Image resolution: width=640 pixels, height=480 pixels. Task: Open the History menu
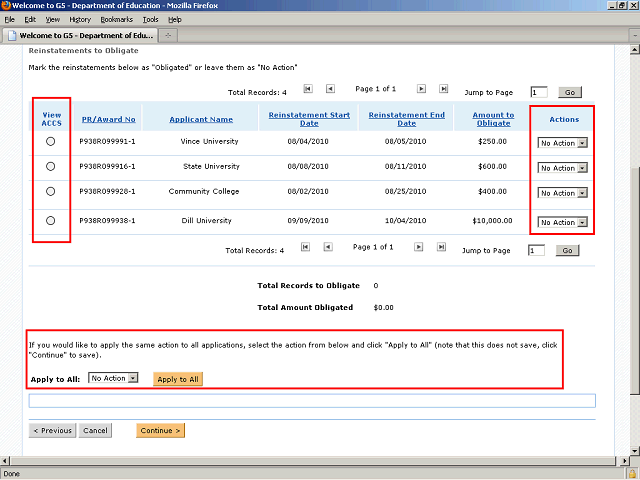[x=80, y=19]
